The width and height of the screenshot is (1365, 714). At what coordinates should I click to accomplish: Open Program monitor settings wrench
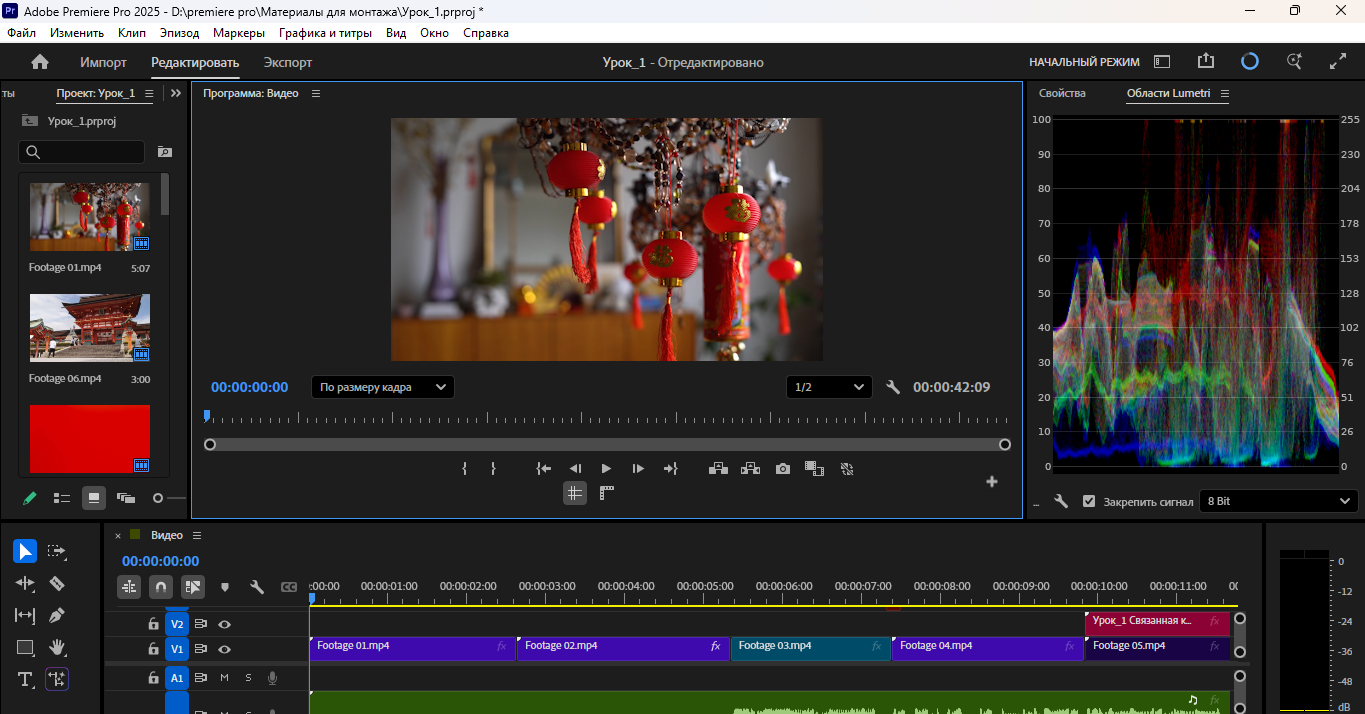(893, 387)
